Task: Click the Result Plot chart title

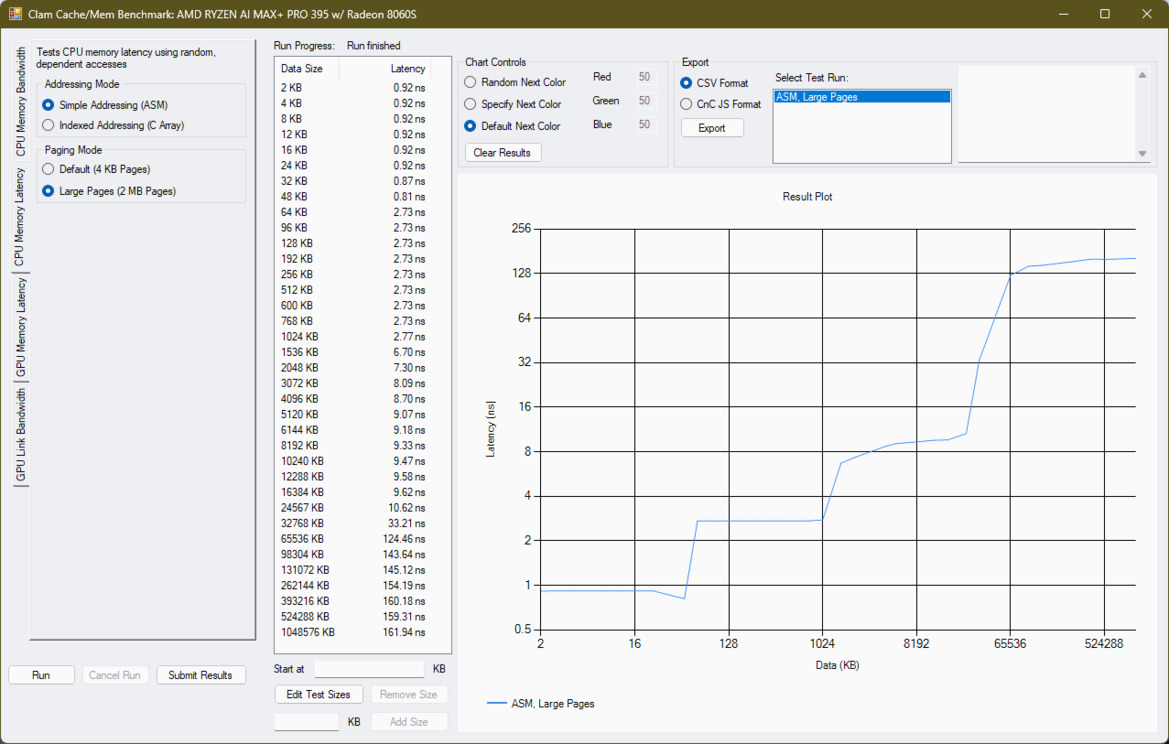Action: [807, 197]
